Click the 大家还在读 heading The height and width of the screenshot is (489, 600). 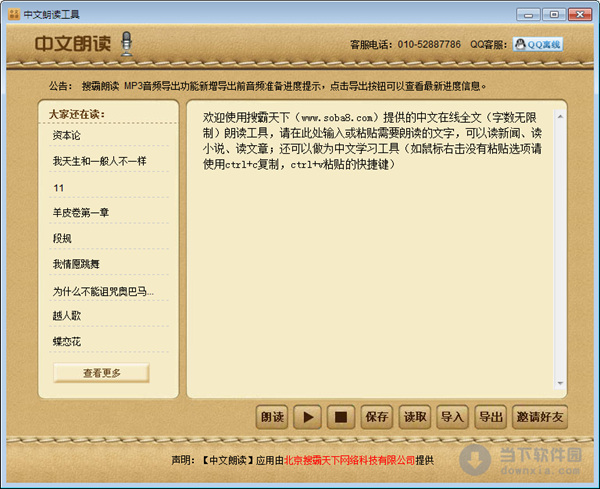pyautogui.click(x=77, y=114)
